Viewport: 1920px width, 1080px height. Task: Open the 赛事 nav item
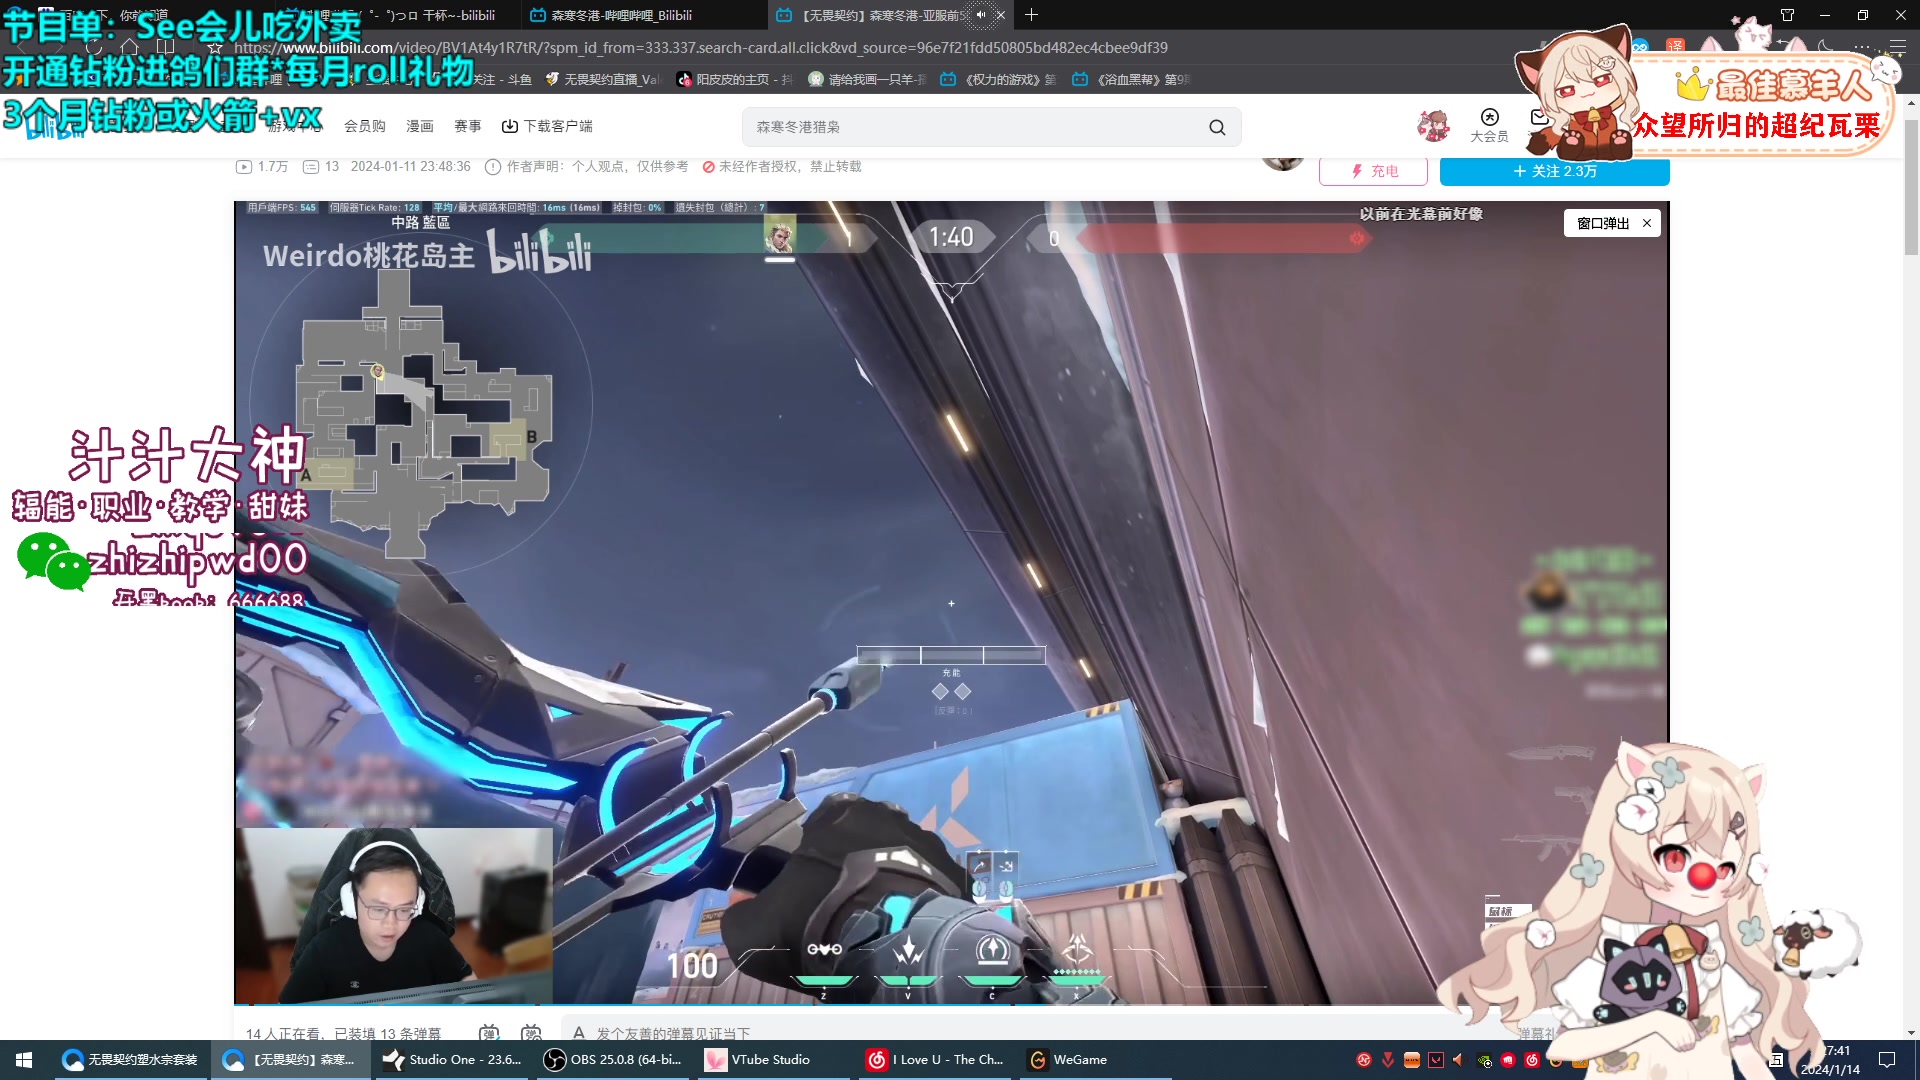click(468, 126)
